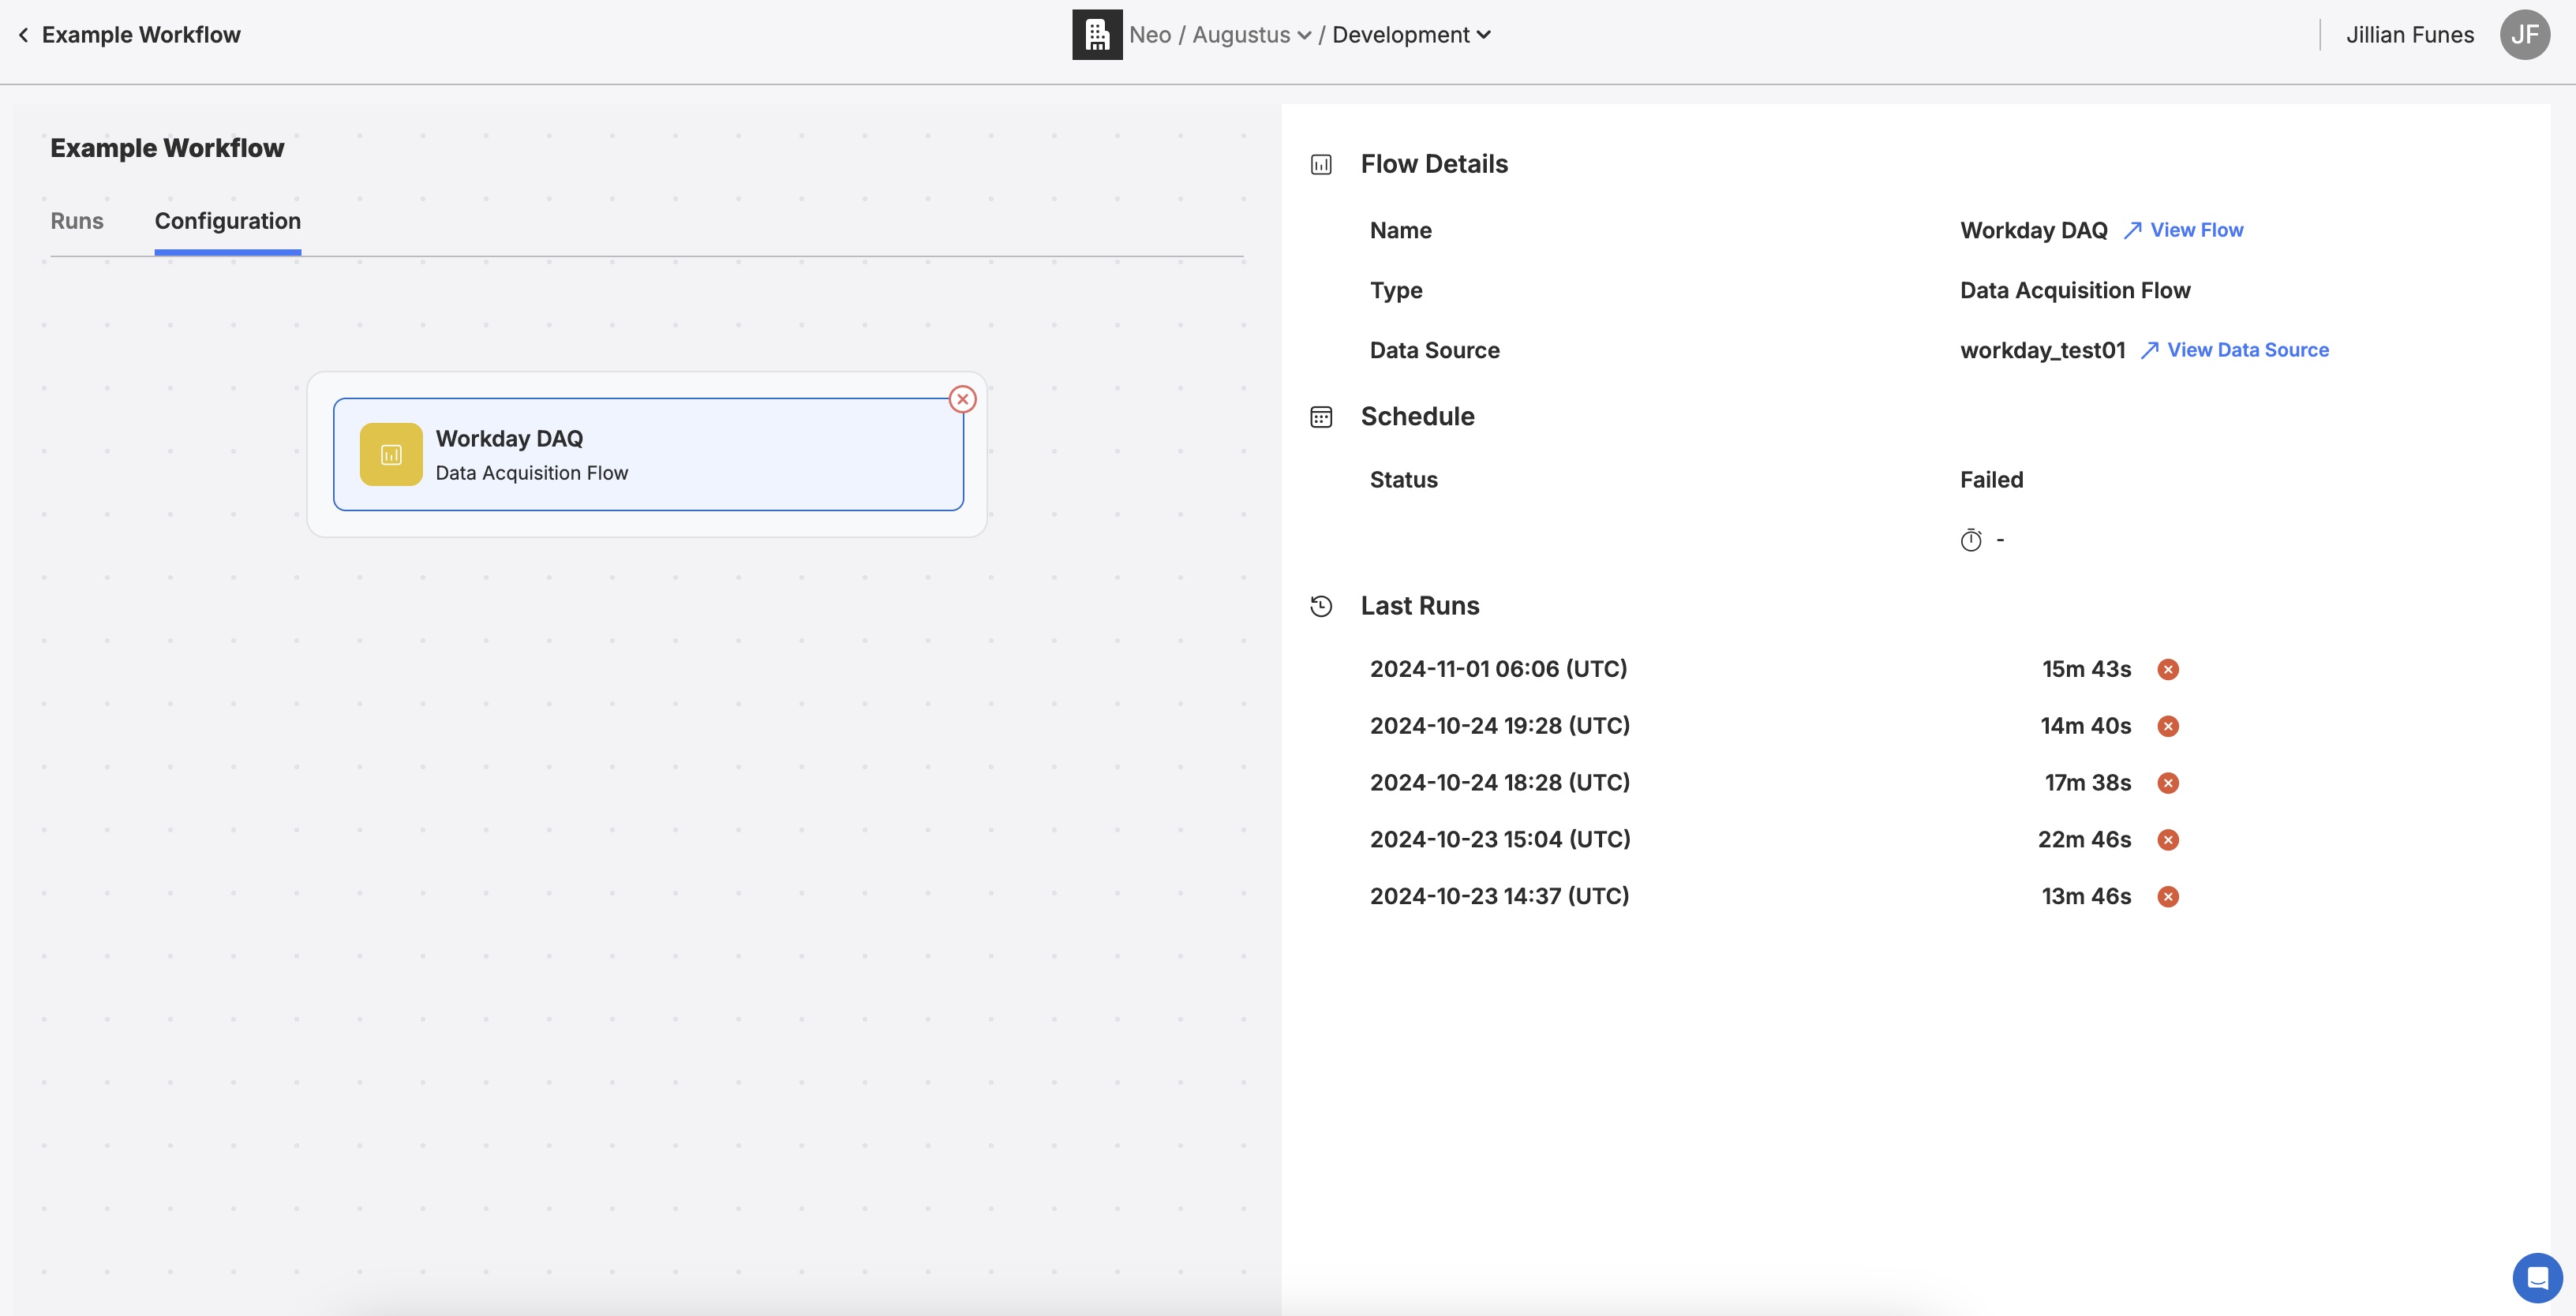The width and height of the screenshot is (2576, 1316).
Task: Click the yellow Workday DAQ flow icon
Action: point(391,455)
